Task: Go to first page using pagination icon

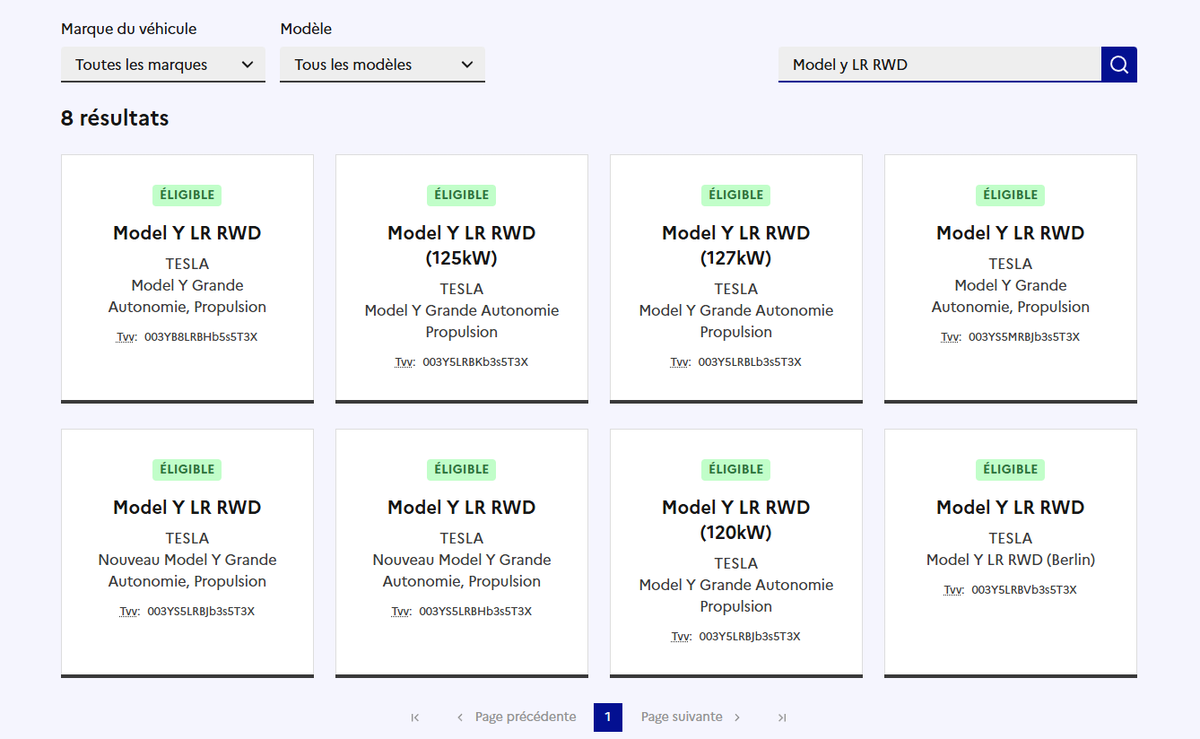Action: [x=415, y=717]
